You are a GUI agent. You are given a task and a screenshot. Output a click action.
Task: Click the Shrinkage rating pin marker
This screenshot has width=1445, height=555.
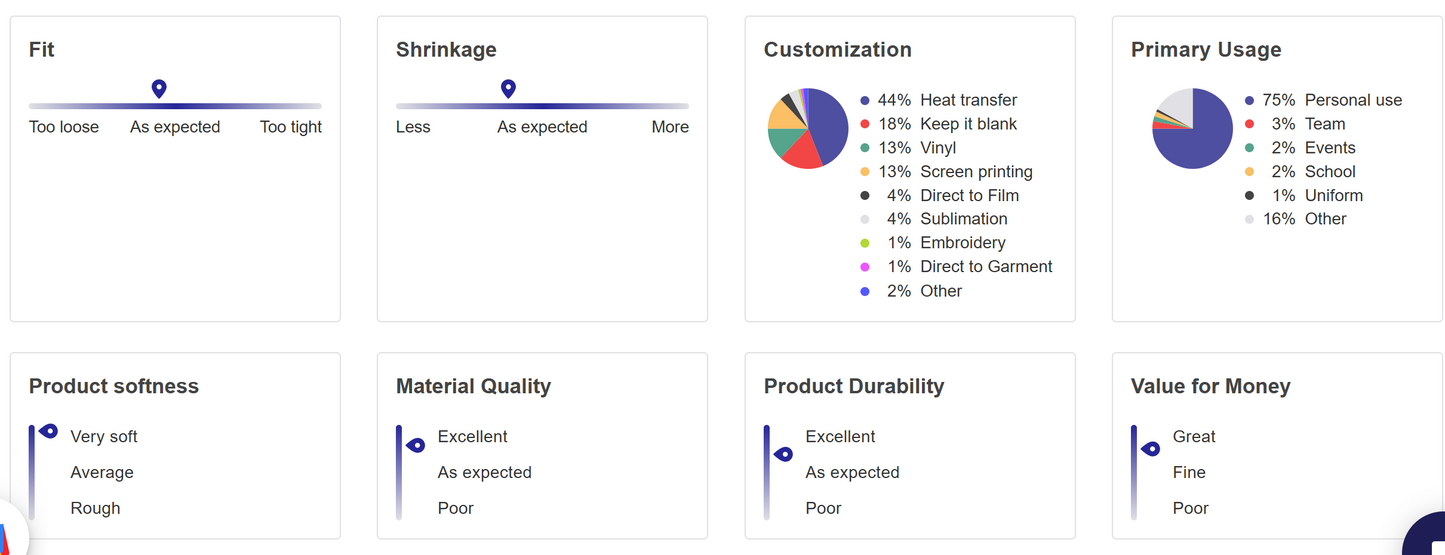(x=508, y=89)
